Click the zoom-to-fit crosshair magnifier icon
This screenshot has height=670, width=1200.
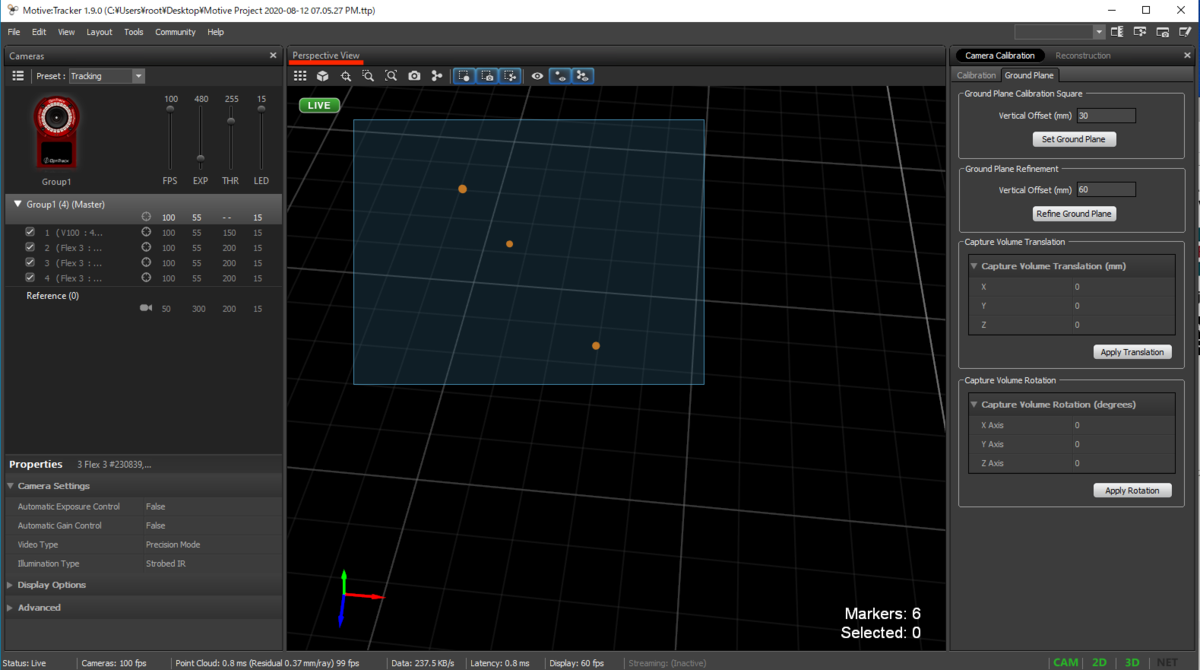point(346,76)
